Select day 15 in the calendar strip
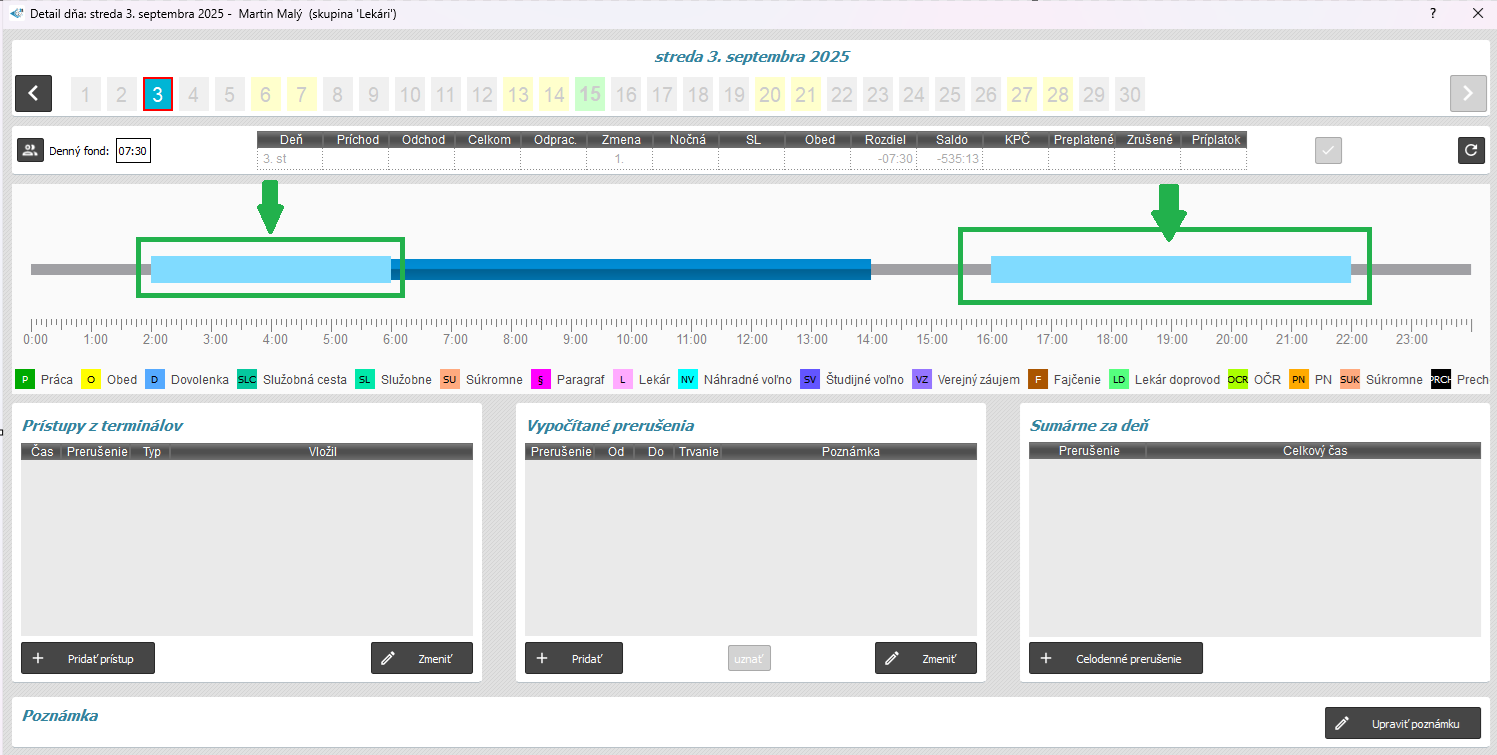 click(590, 95)
